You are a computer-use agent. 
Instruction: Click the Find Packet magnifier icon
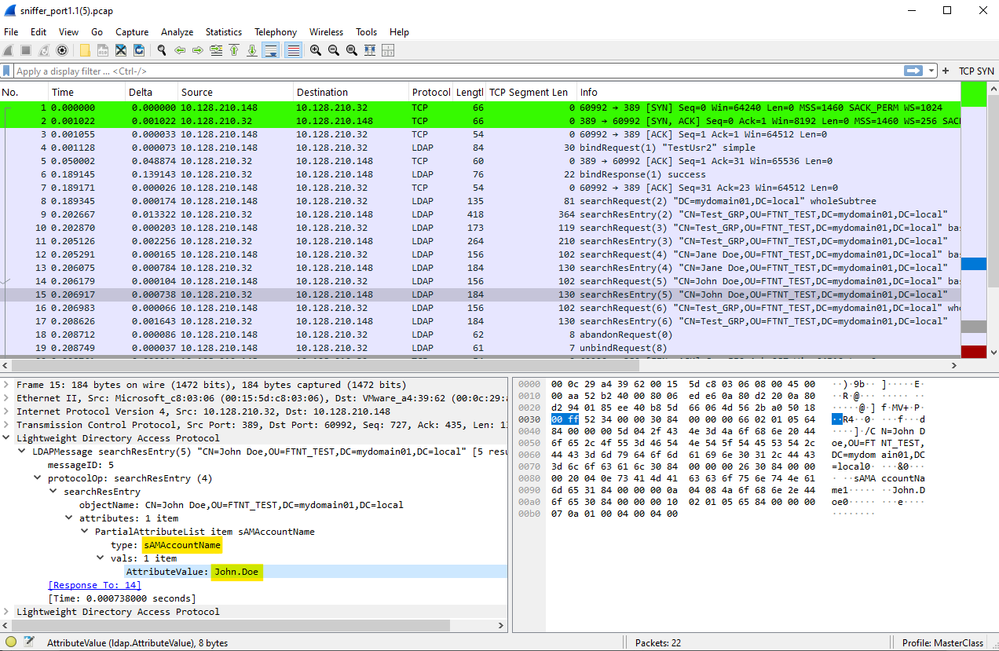coord(162,50)
